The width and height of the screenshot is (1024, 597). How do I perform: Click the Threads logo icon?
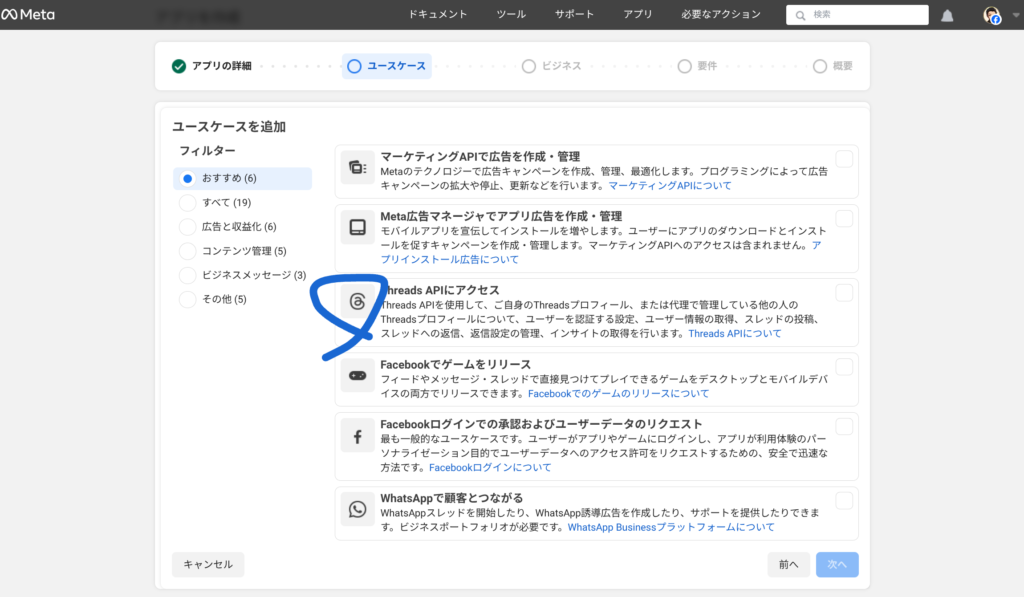point(357,302)
